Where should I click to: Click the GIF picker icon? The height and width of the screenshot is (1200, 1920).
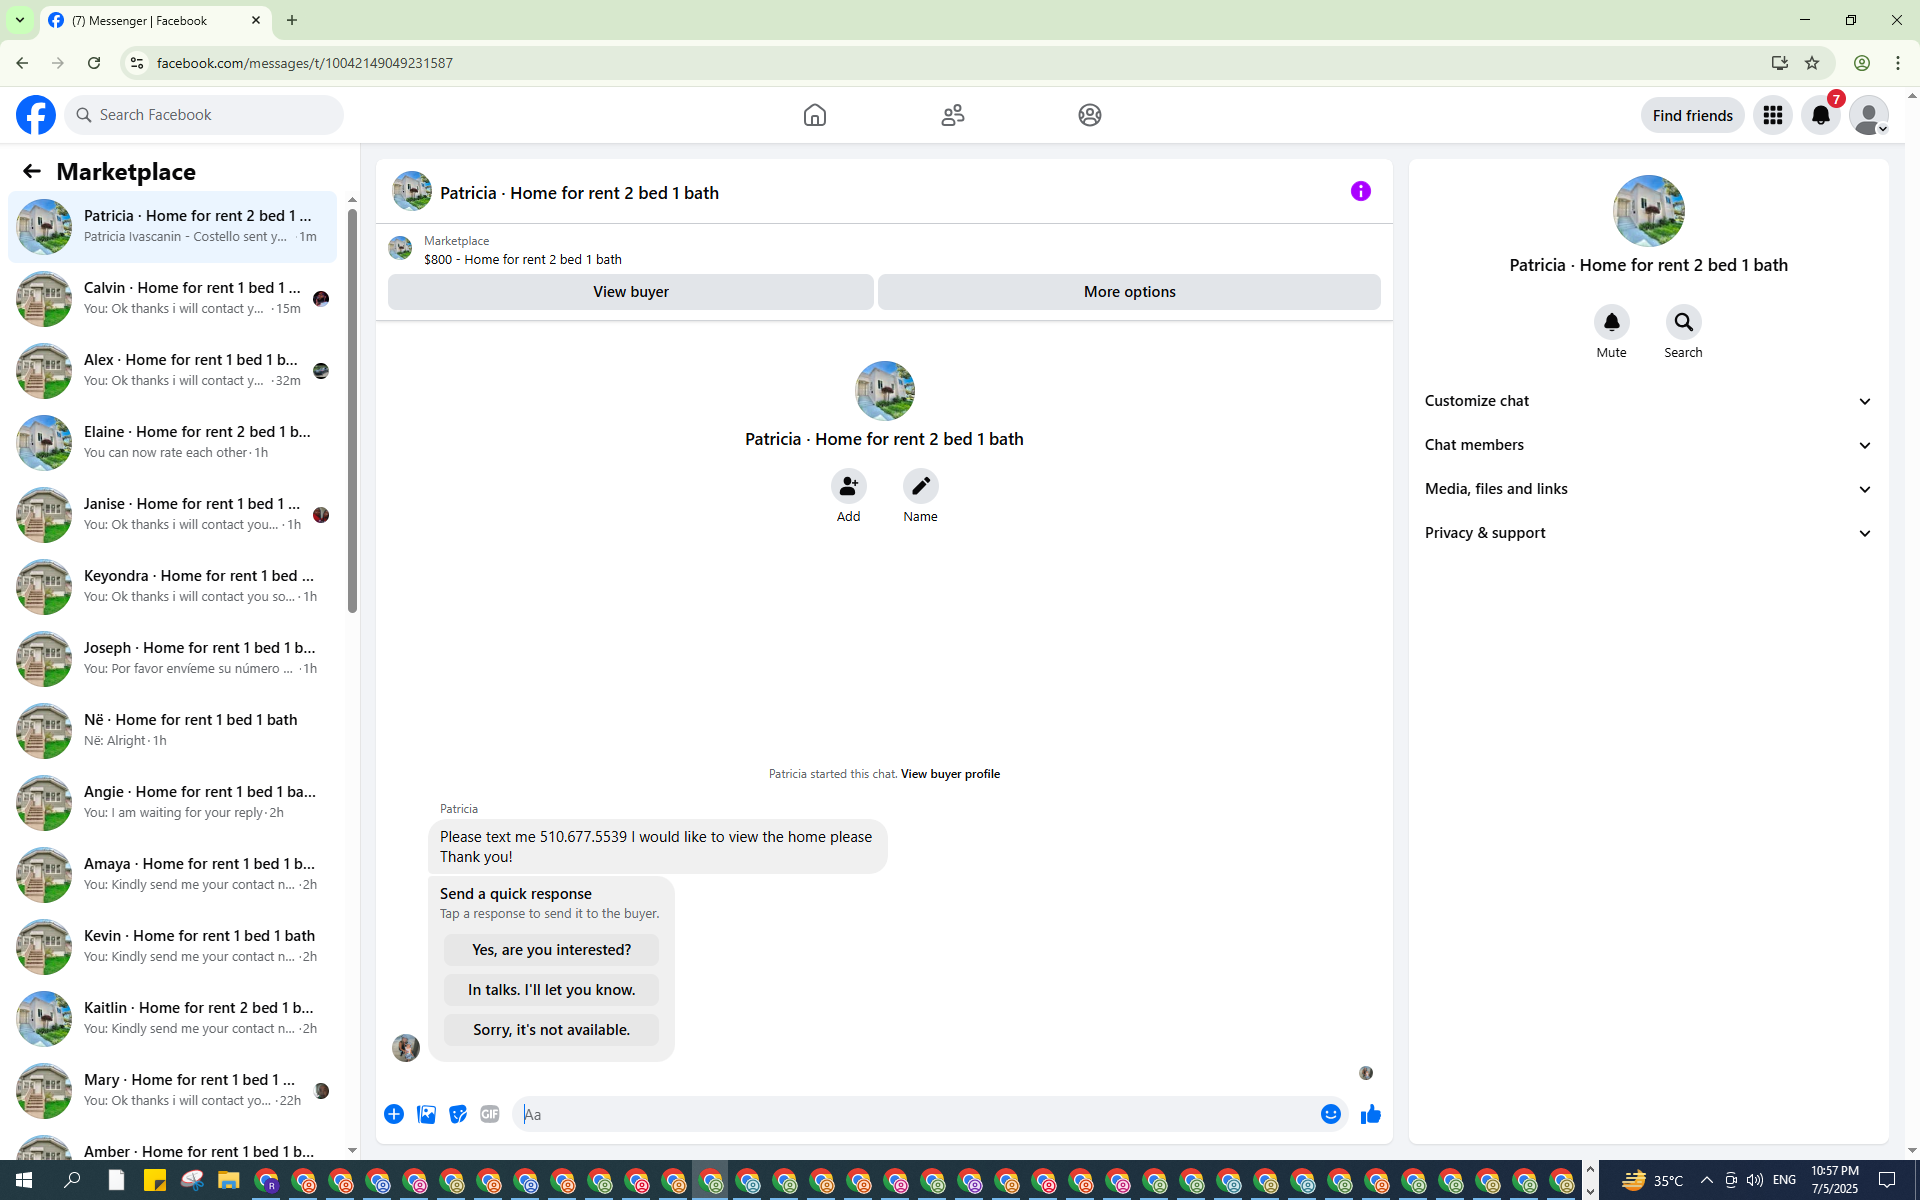click(x=489, y=1114)
